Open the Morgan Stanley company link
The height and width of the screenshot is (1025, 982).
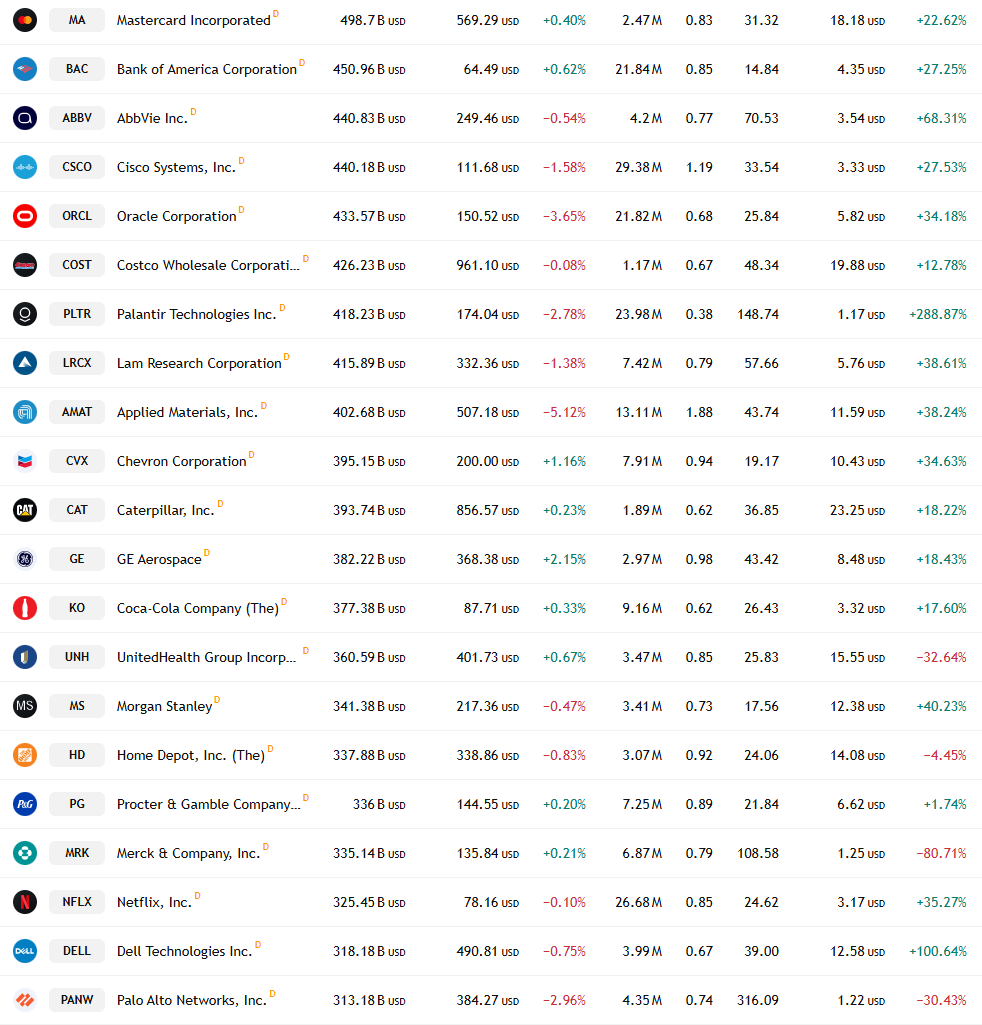pyautogui.click(x=164, y=707)
